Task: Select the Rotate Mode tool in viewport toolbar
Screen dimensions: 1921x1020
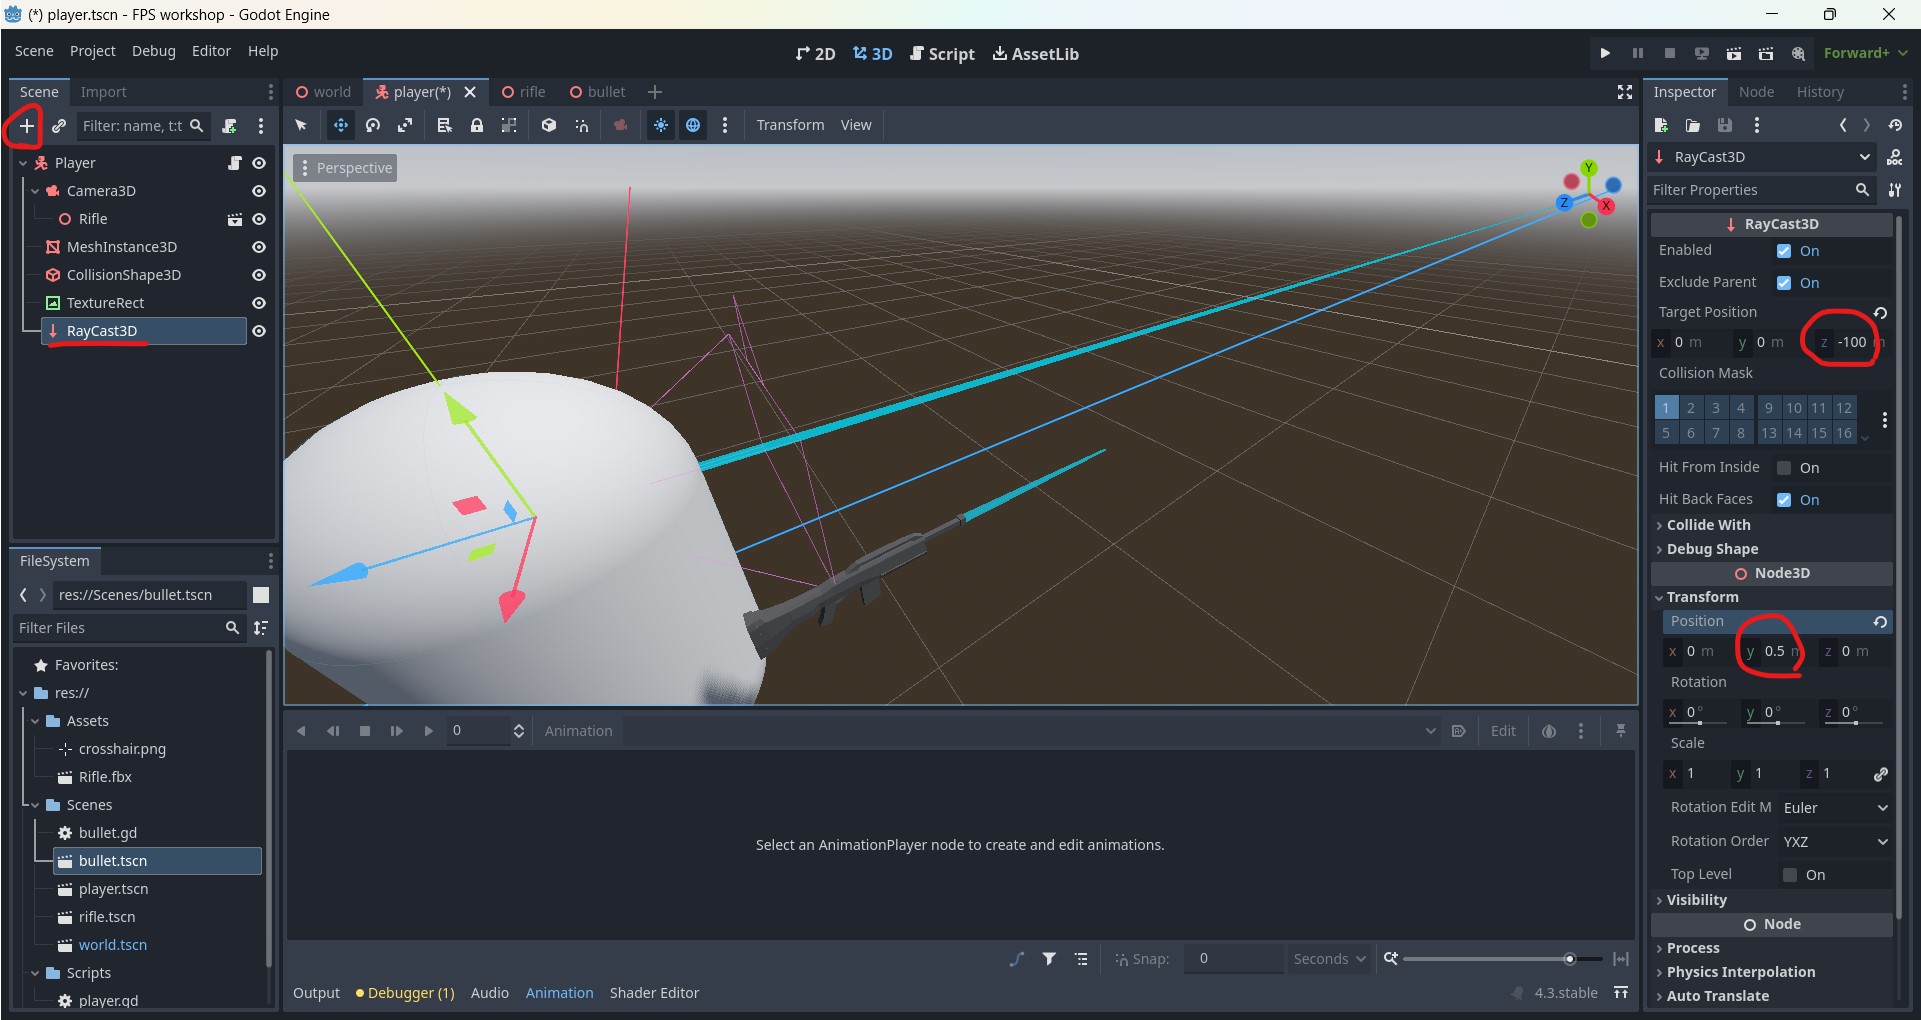Action: pyautogui.click(x=373, y=125)
